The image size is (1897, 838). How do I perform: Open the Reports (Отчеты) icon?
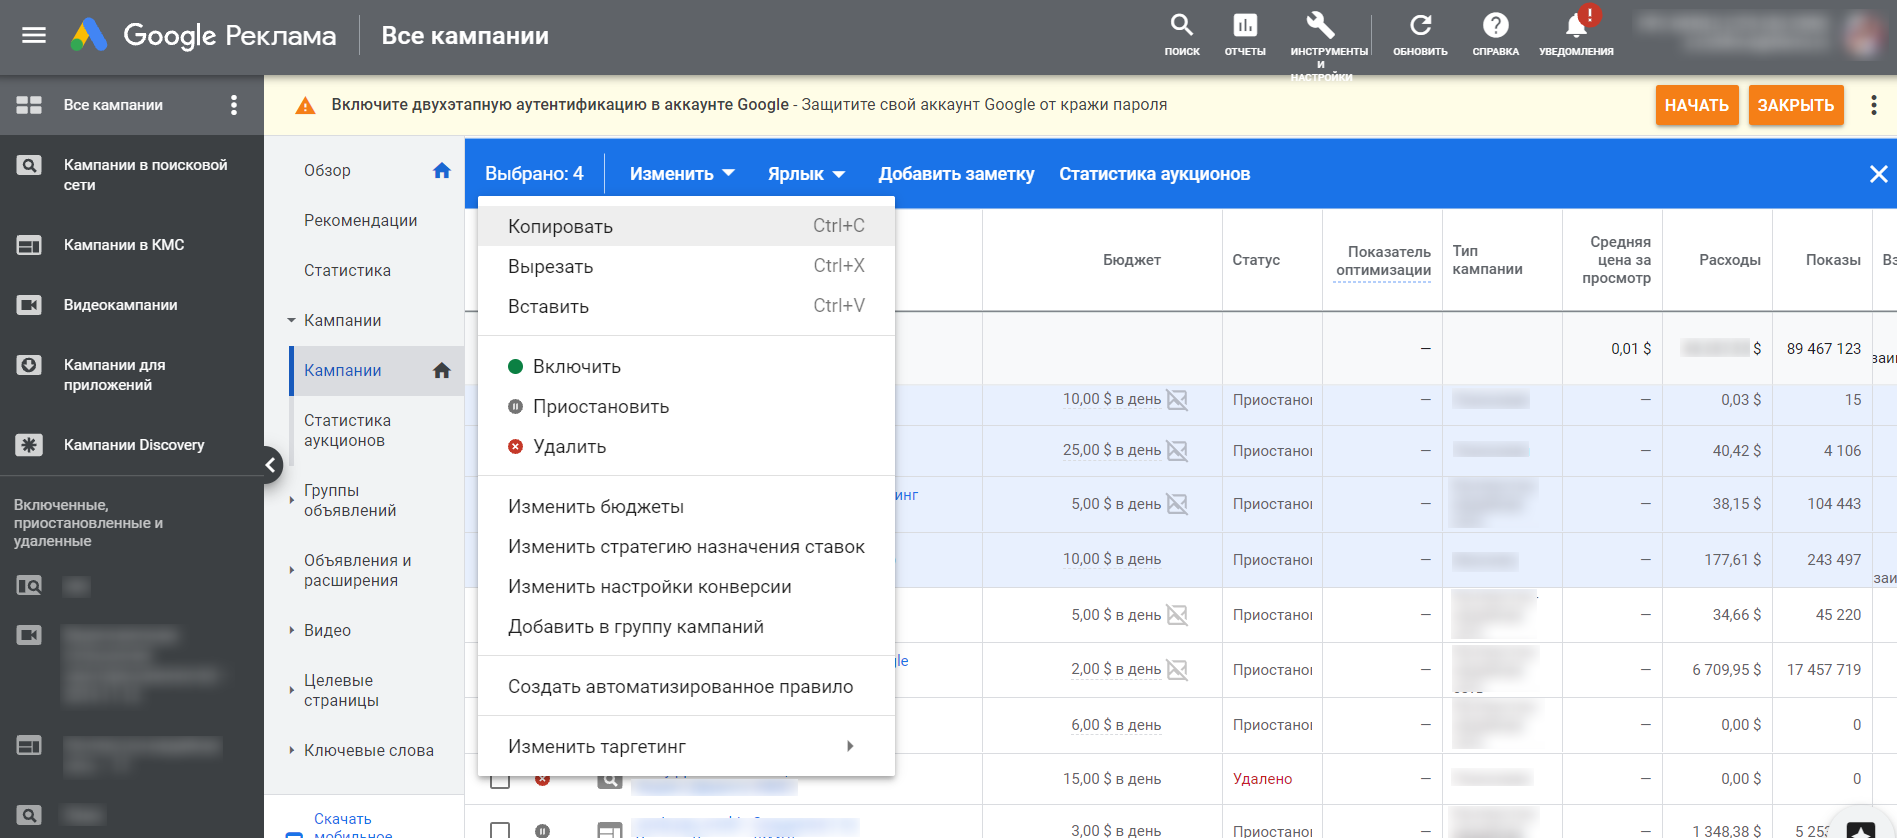(x=1244, y=26)
